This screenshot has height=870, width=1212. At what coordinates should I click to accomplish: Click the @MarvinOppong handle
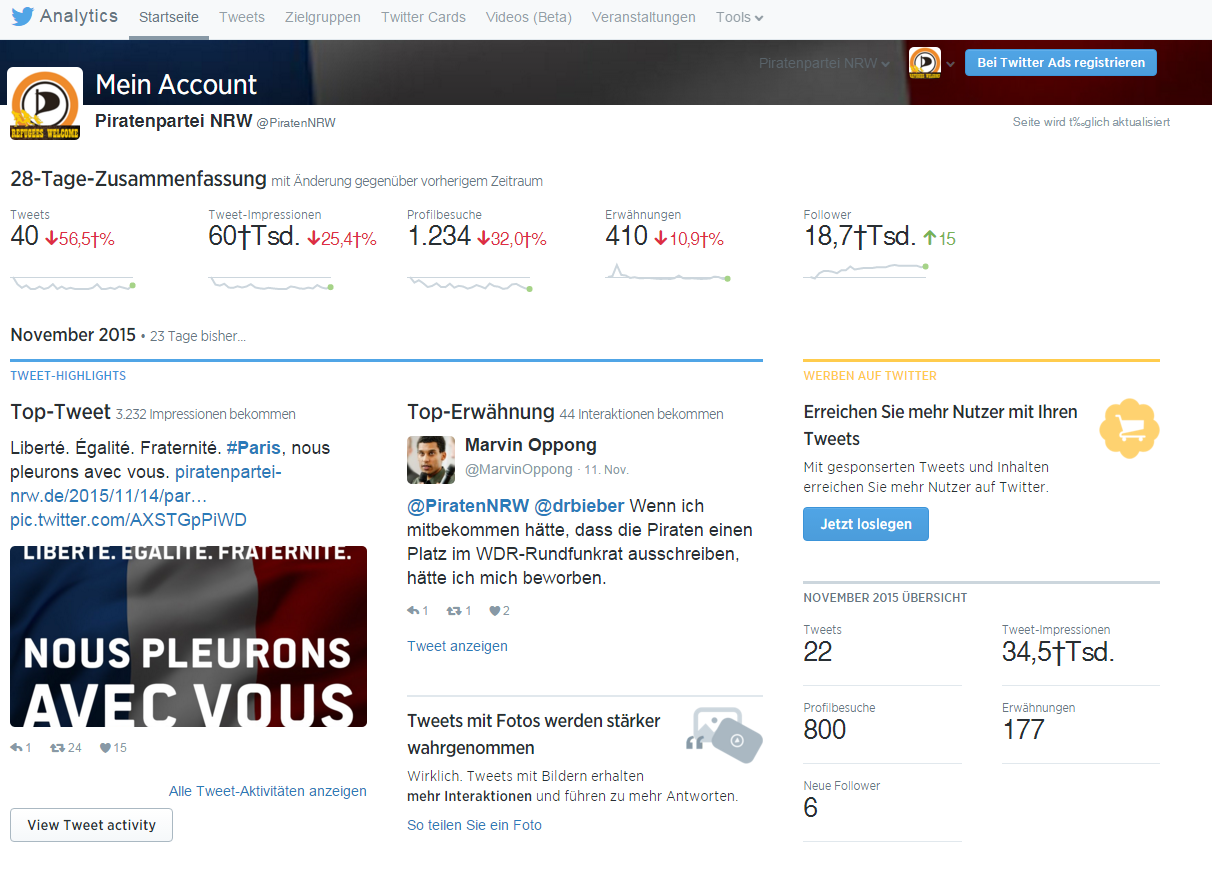pyautogui.click(x=519, y=469)
